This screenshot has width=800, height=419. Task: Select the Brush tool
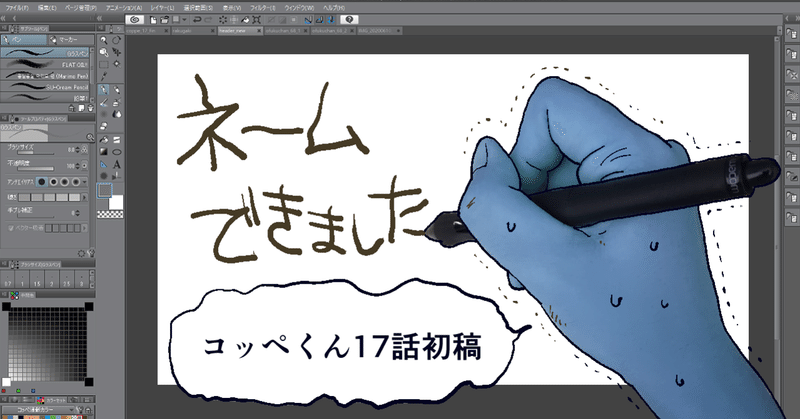[104, 102]
